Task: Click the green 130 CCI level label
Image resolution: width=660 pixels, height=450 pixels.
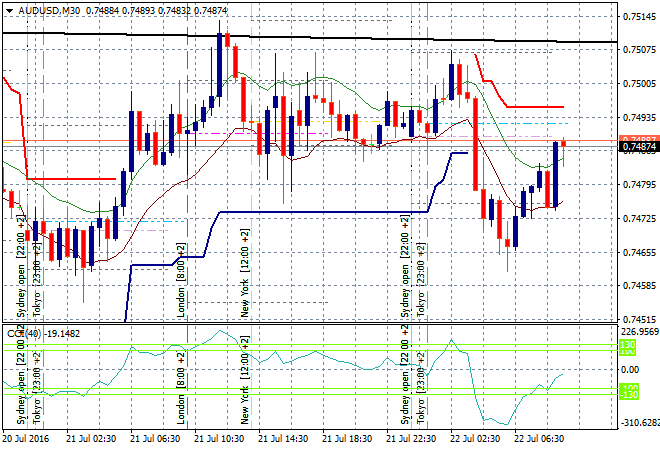Action: click(x=628, y=345)
